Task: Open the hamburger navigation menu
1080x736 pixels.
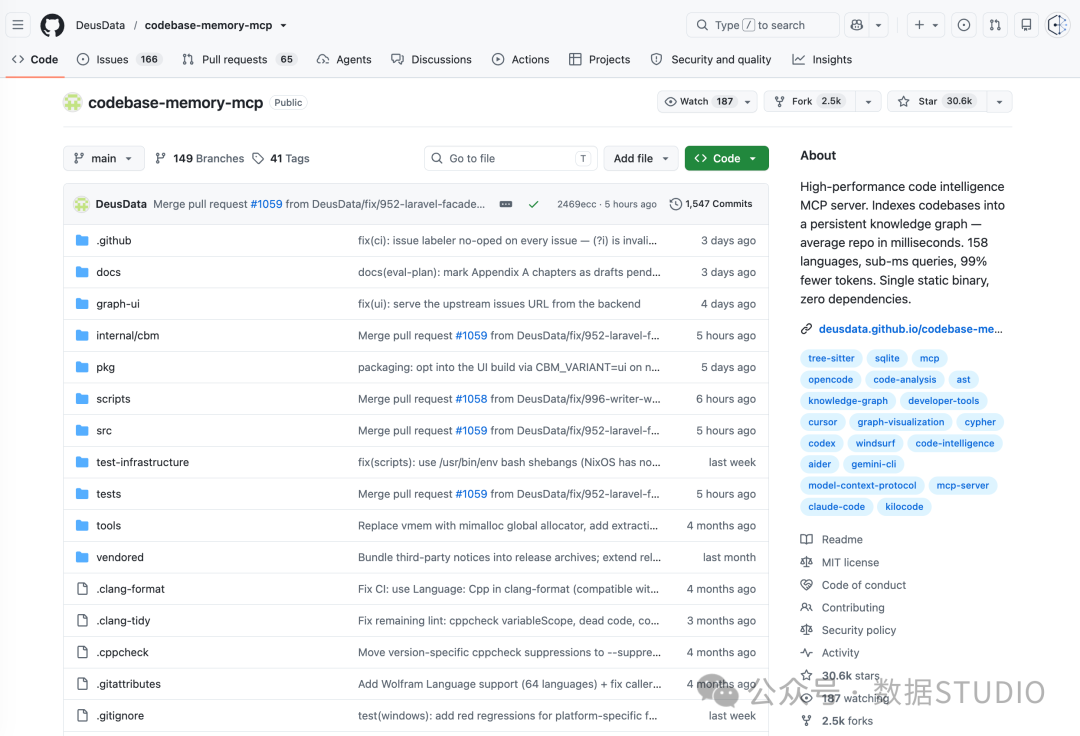Action: tap(18, 25)
